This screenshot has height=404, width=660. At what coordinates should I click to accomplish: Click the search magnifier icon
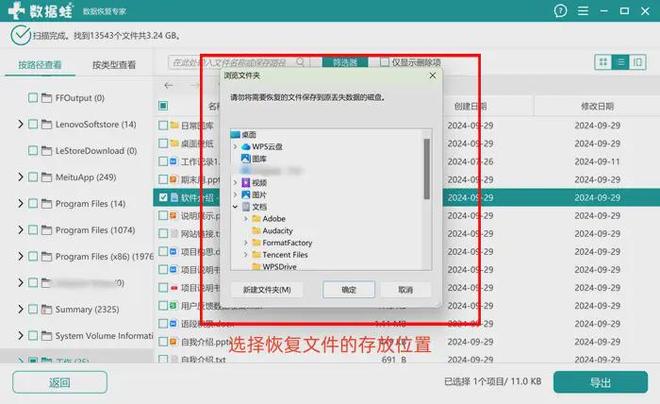(300, 62)
